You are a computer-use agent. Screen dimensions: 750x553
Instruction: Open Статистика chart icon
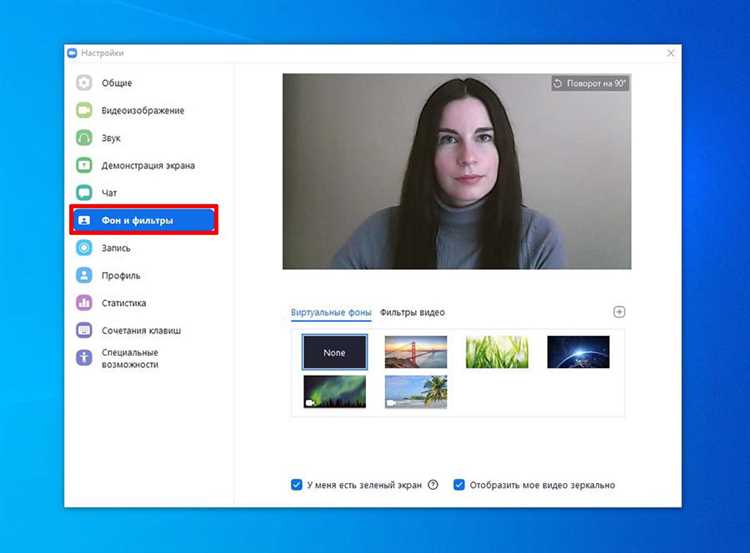coord(84,303)
